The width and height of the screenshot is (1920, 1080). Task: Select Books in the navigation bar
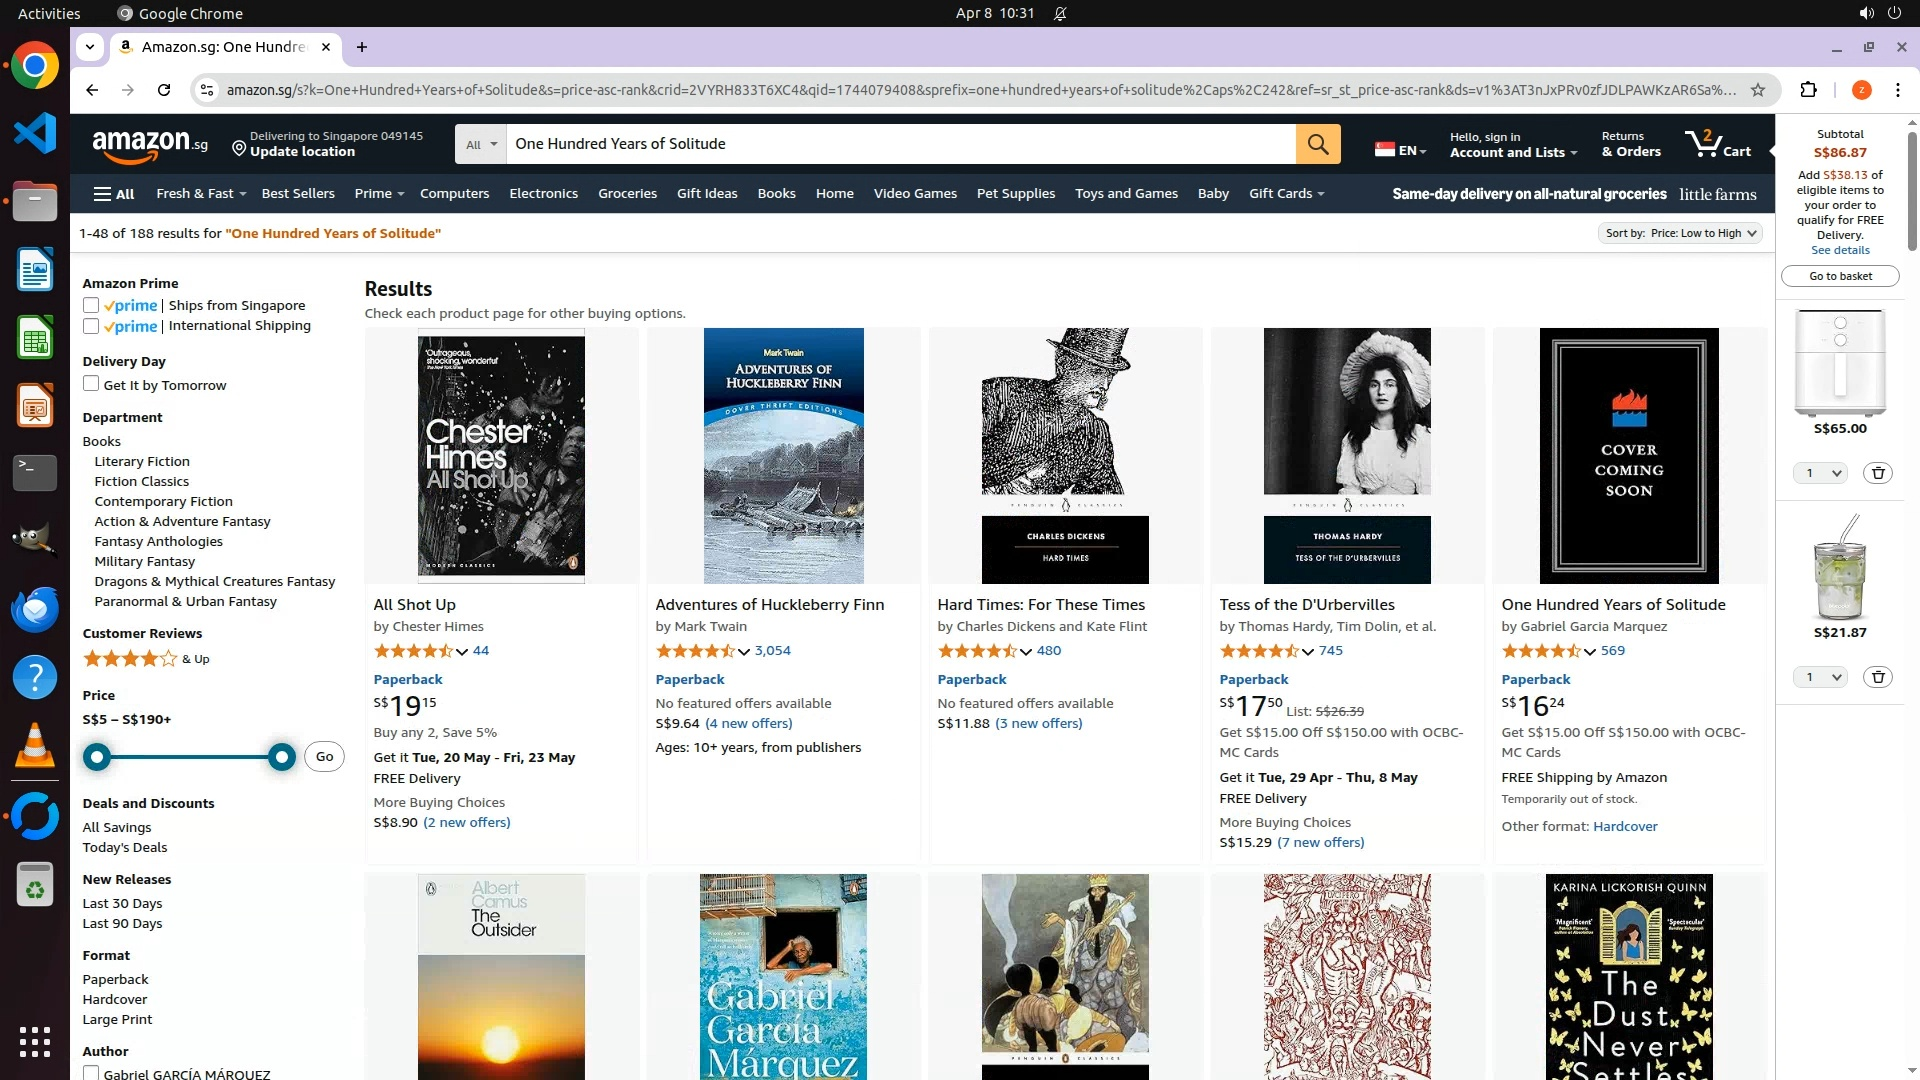(x=776, y=194)
